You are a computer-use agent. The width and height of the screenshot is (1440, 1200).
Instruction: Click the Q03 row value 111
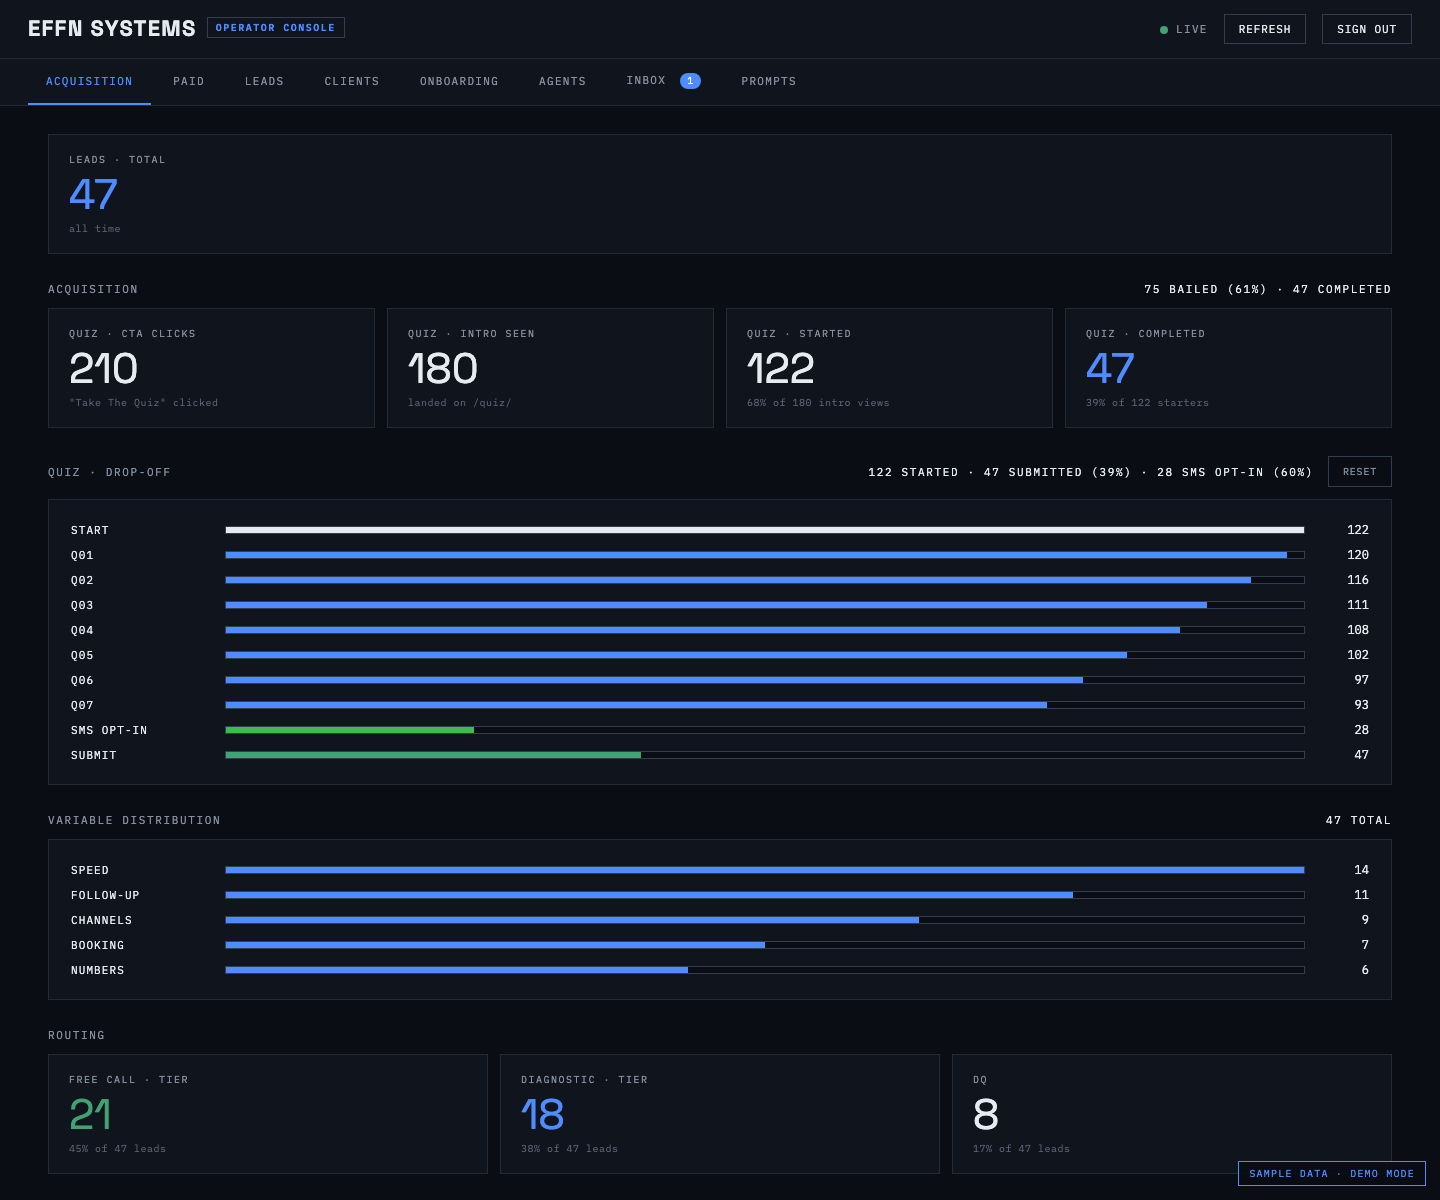1358,605
